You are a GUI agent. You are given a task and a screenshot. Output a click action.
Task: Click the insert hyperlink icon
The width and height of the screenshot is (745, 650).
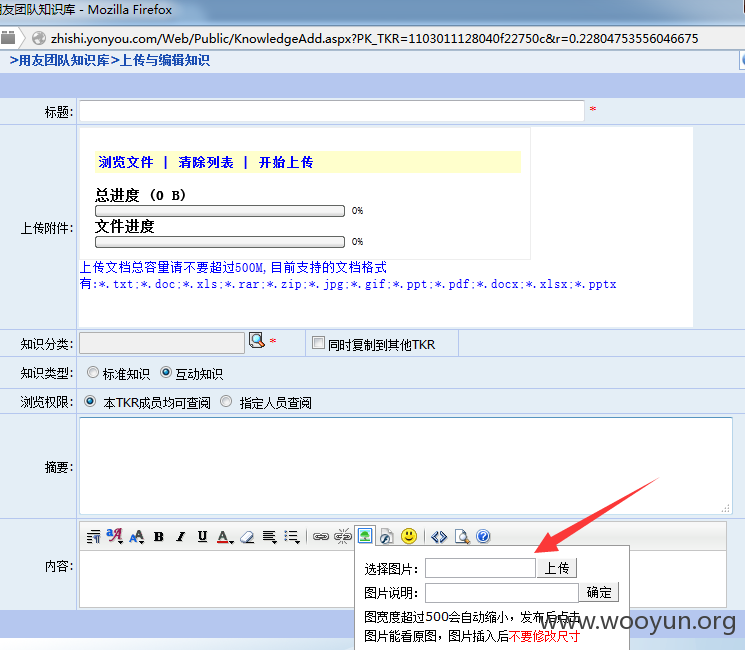coord(321,536)
